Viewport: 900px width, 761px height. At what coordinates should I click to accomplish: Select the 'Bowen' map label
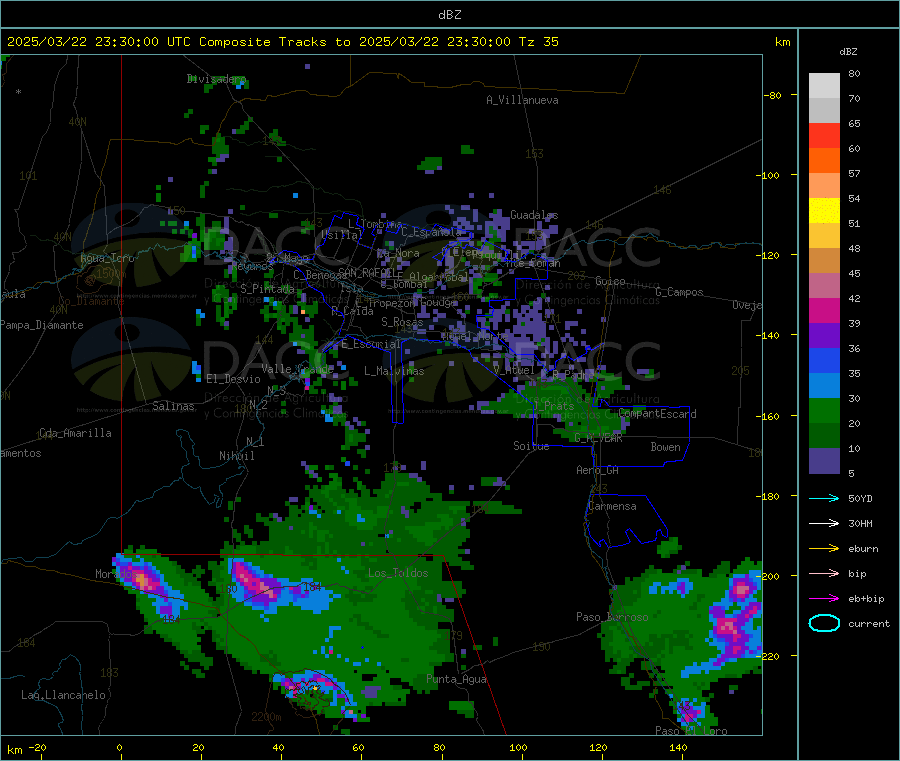(665, 447)
